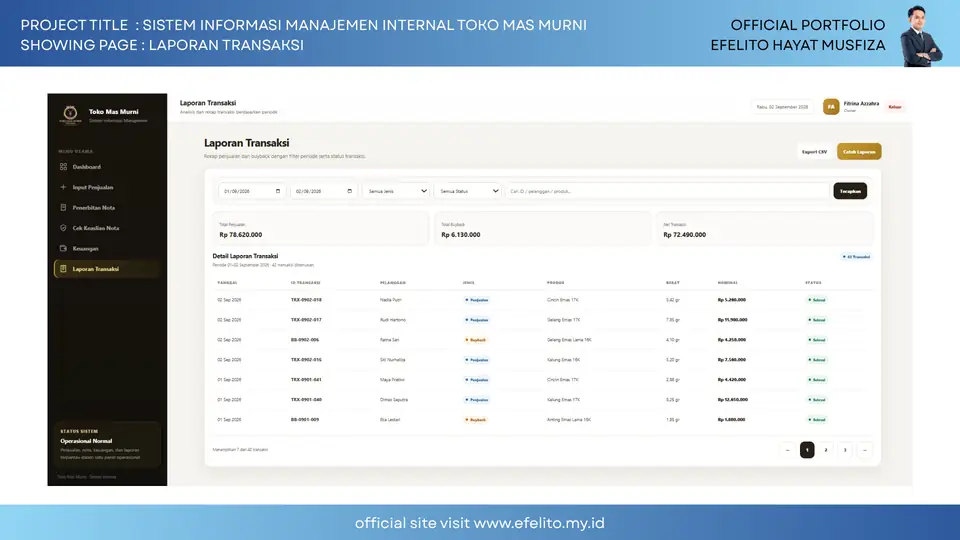Open the Keuangan menu item

107,249
